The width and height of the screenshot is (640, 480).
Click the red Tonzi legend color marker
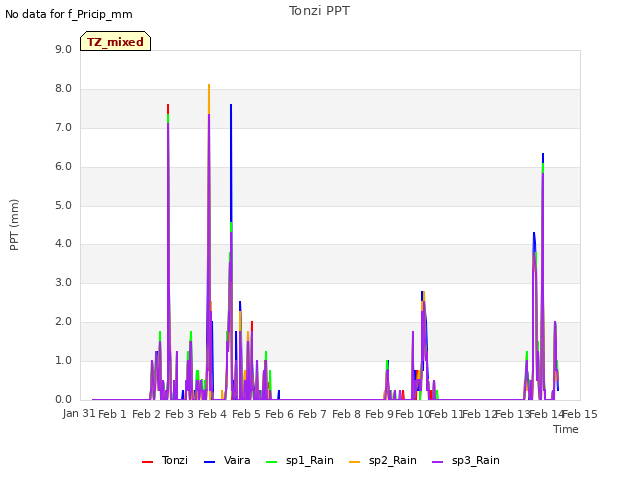tap(147, 462)
